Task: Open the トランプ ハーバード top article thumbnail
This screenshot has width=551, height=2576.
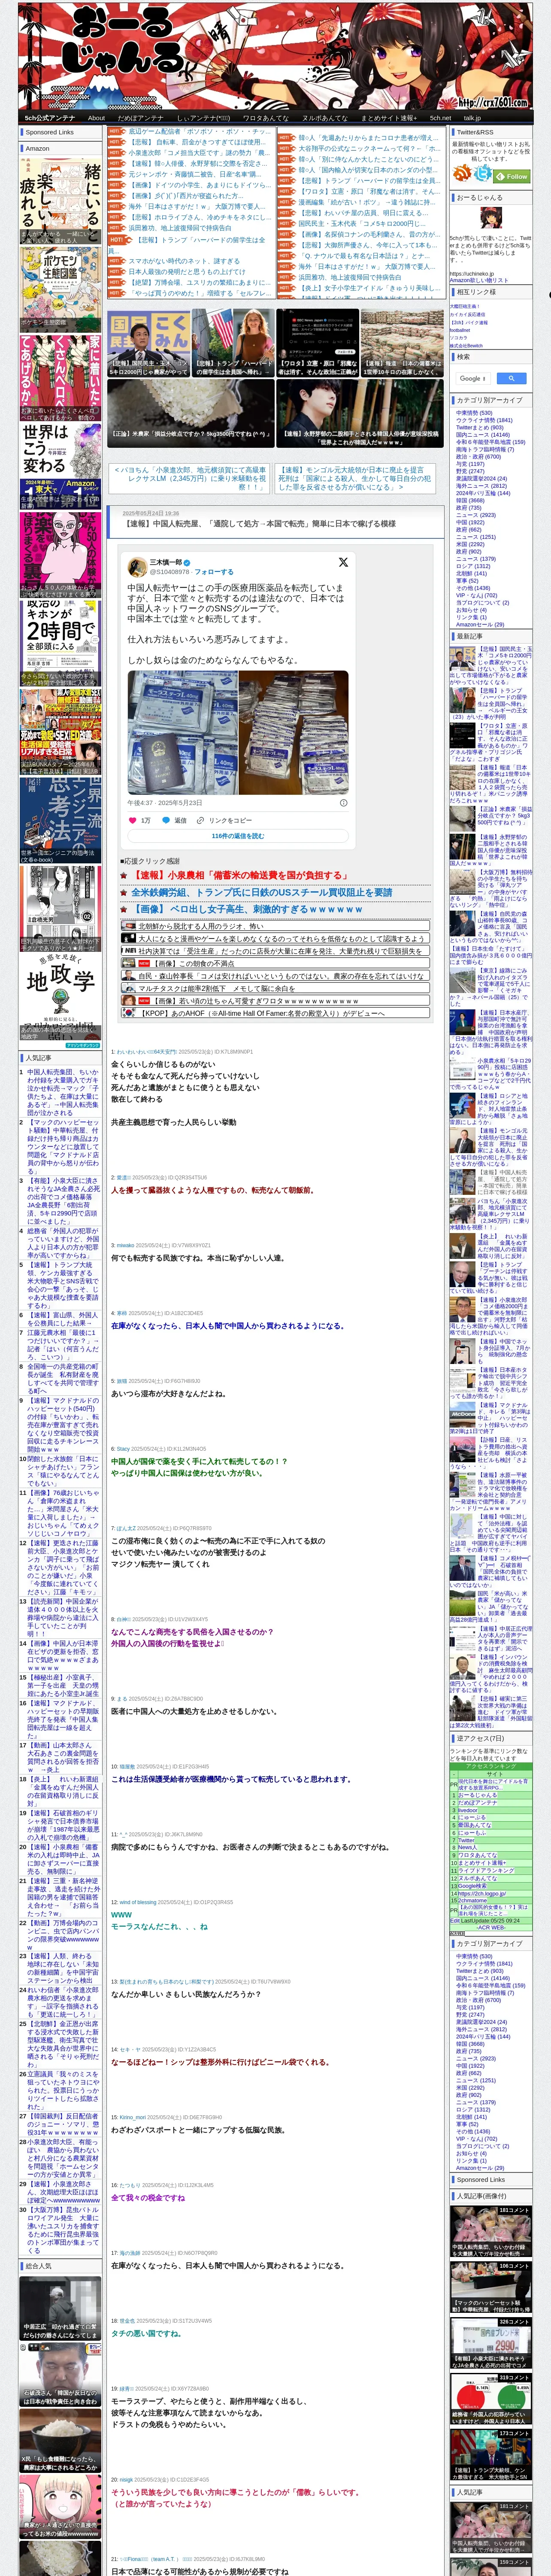Action: (x=232, y=342)
